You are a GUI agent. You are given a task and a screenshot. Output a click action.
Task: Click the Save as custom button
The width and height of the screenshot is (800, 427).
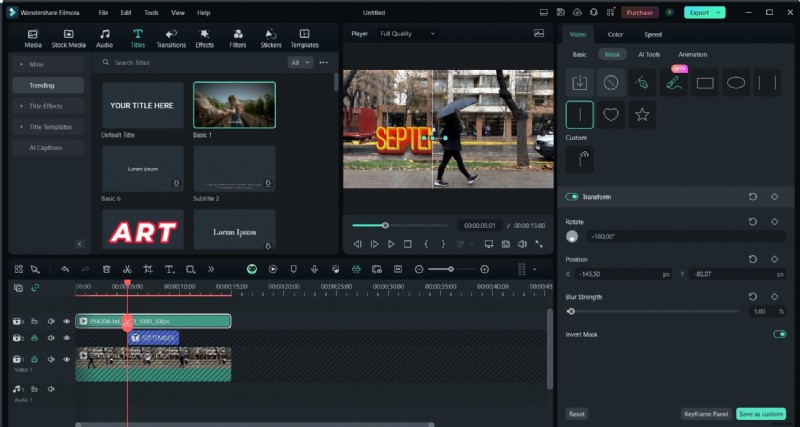click(761, 413)
